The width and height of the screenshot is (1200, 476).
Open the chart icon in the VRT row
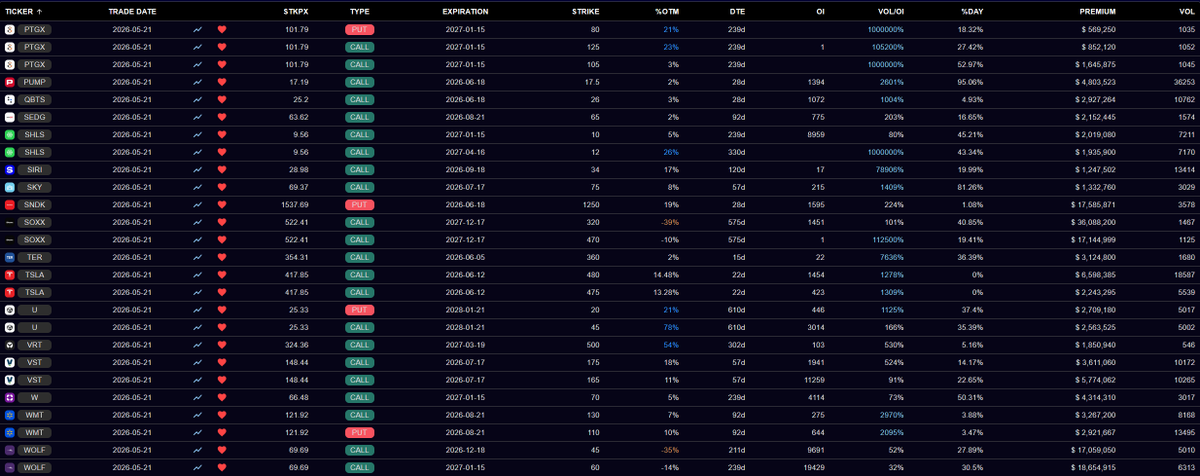(x=197, y=345)
